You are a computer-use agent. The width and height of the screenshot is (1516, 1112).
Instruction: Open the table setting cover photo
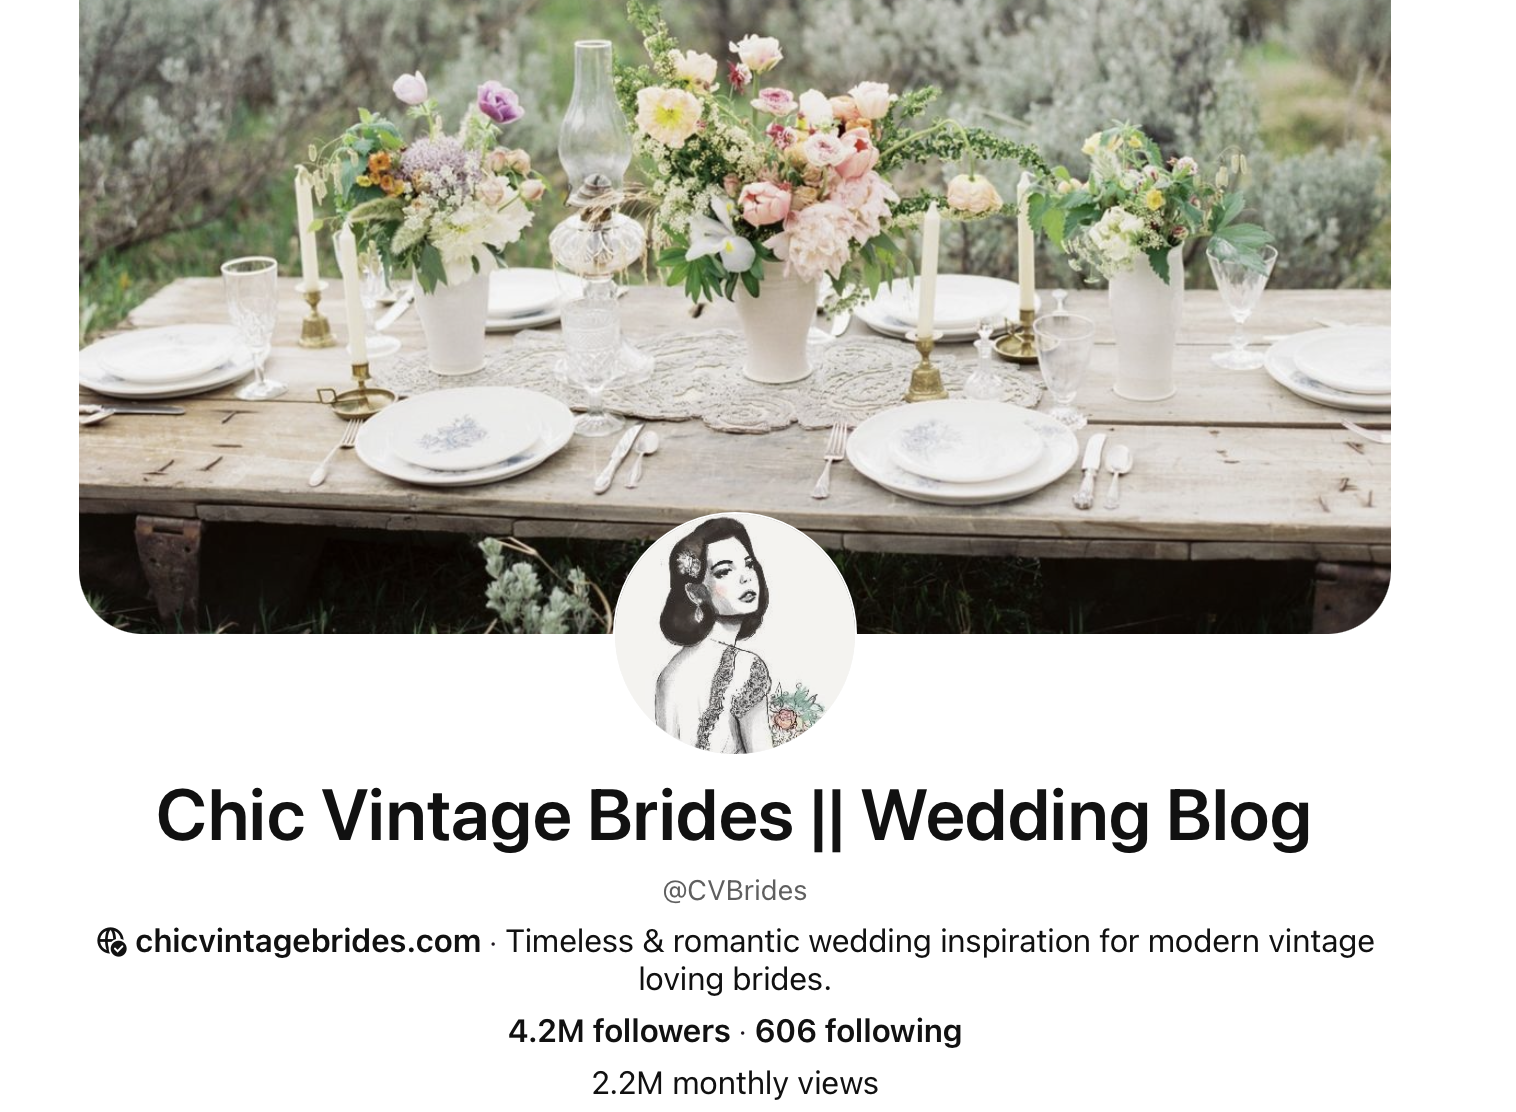pyautogui.click(x=735, y=316)
